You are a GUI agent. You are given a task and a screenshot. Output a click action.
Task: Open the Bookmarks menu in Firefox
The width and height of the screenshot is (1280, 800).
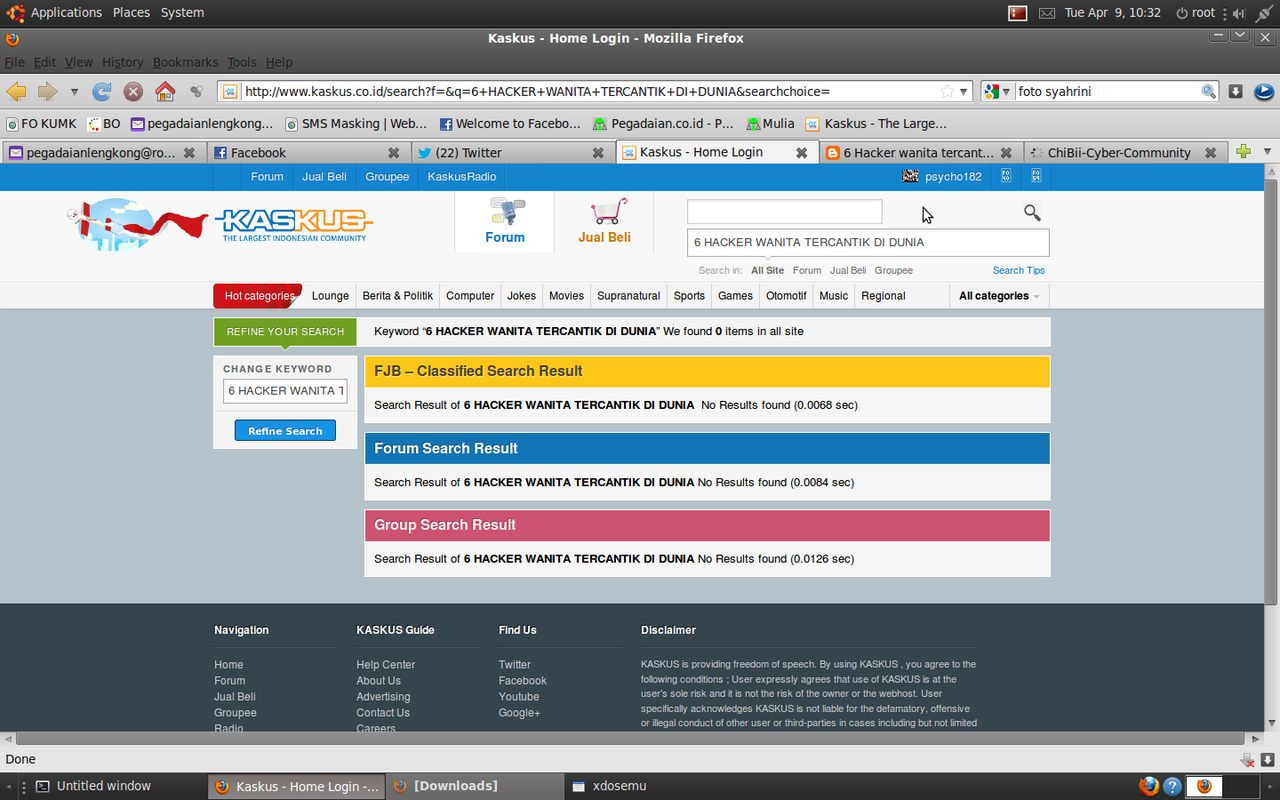click(x=185, y=62)
